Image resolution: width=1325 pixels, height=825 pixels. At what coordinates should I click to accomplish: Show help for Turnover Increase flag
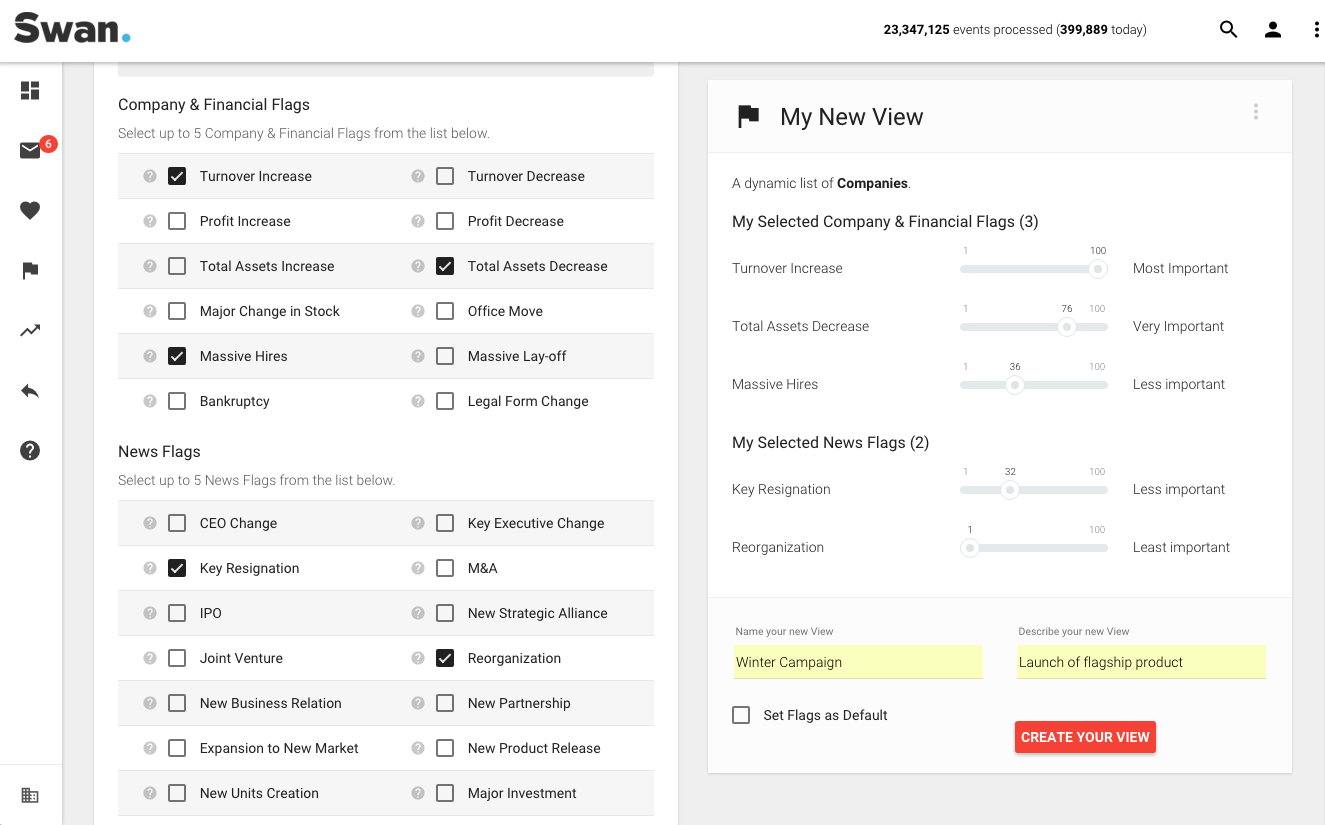150,176
